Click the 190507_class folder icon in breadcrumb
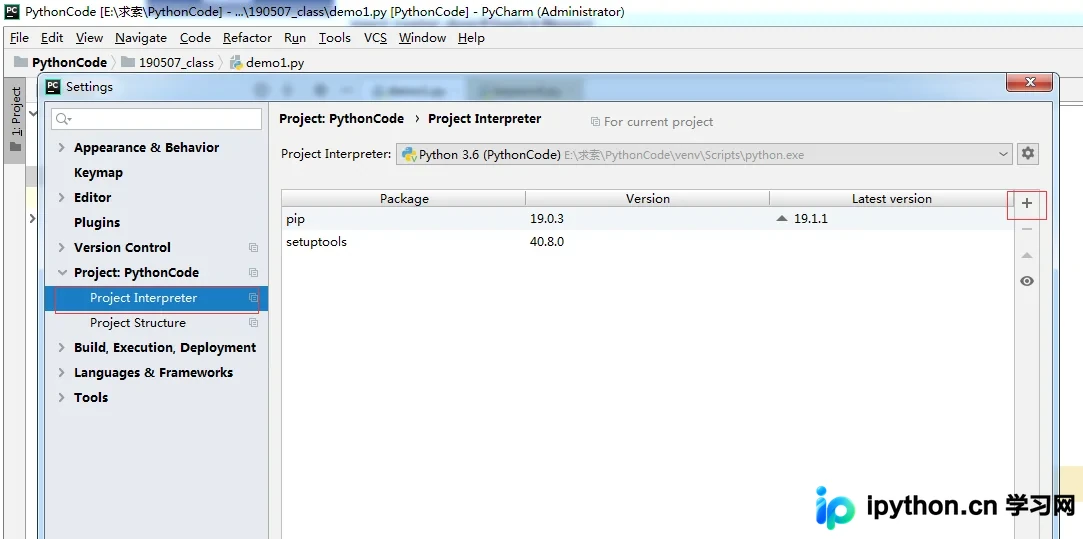This screenshot has width=1083, height=539. (x=128, y=62)
